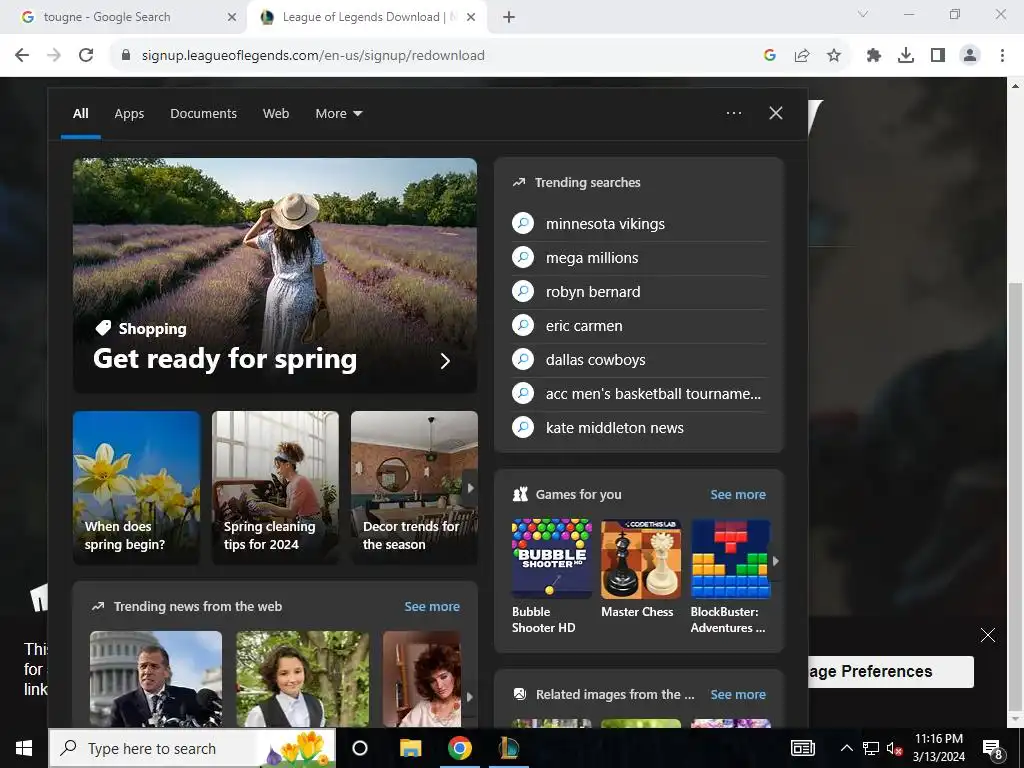This screenshot has width=1024, height=768.
Task: Select the Web search filter tab
Action: point(276,114)
